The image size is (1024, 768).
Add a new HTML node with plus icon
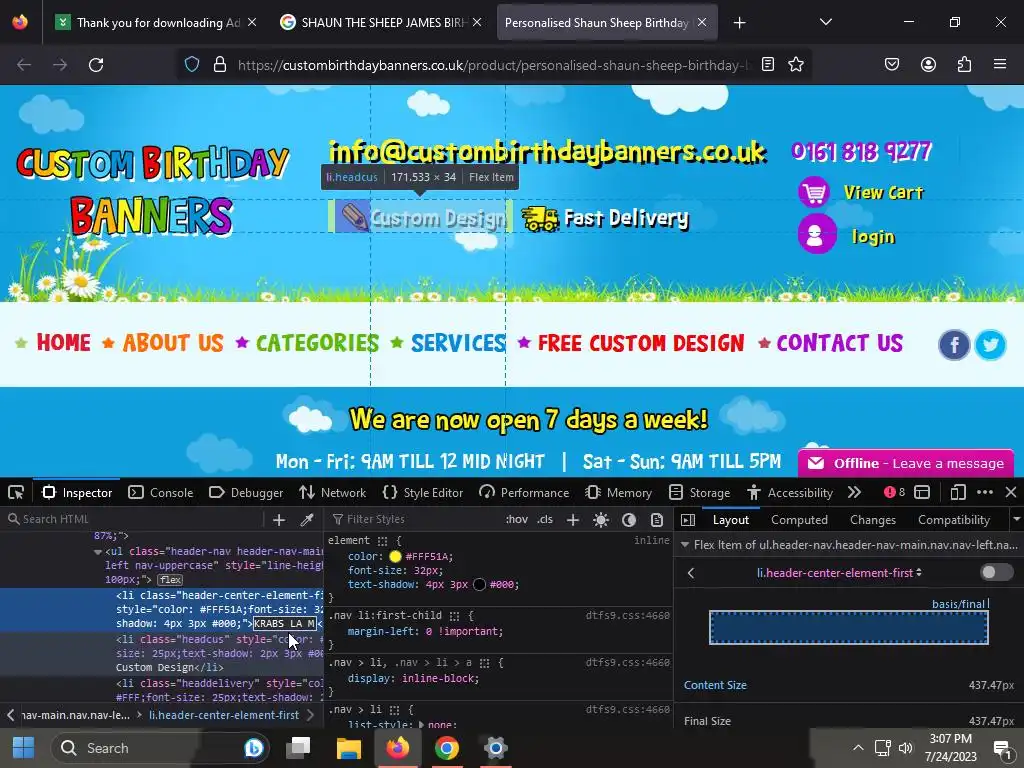click(279, 520)
